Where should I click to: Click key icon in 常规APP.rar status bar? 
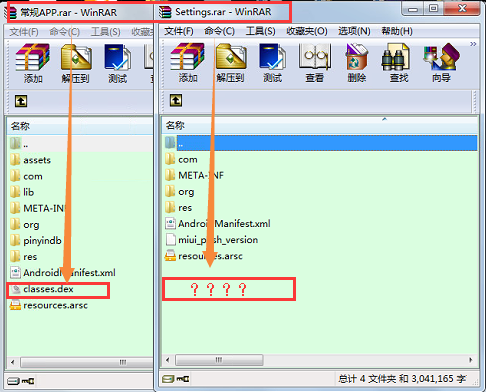[28, 381]
